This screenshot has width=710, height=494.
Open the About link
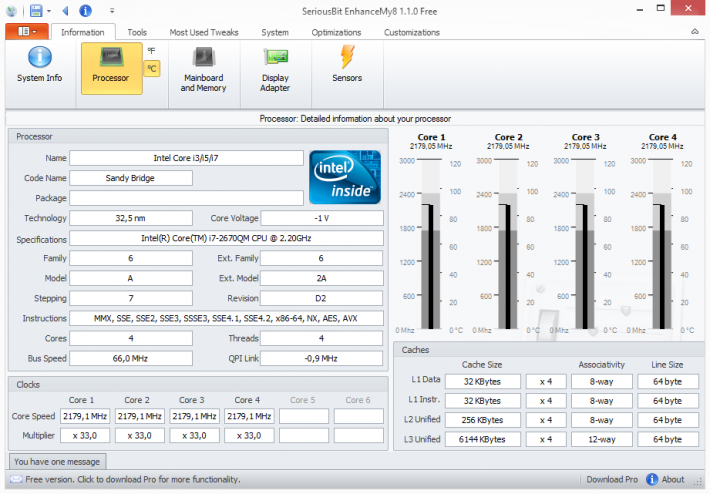point(673,479)
